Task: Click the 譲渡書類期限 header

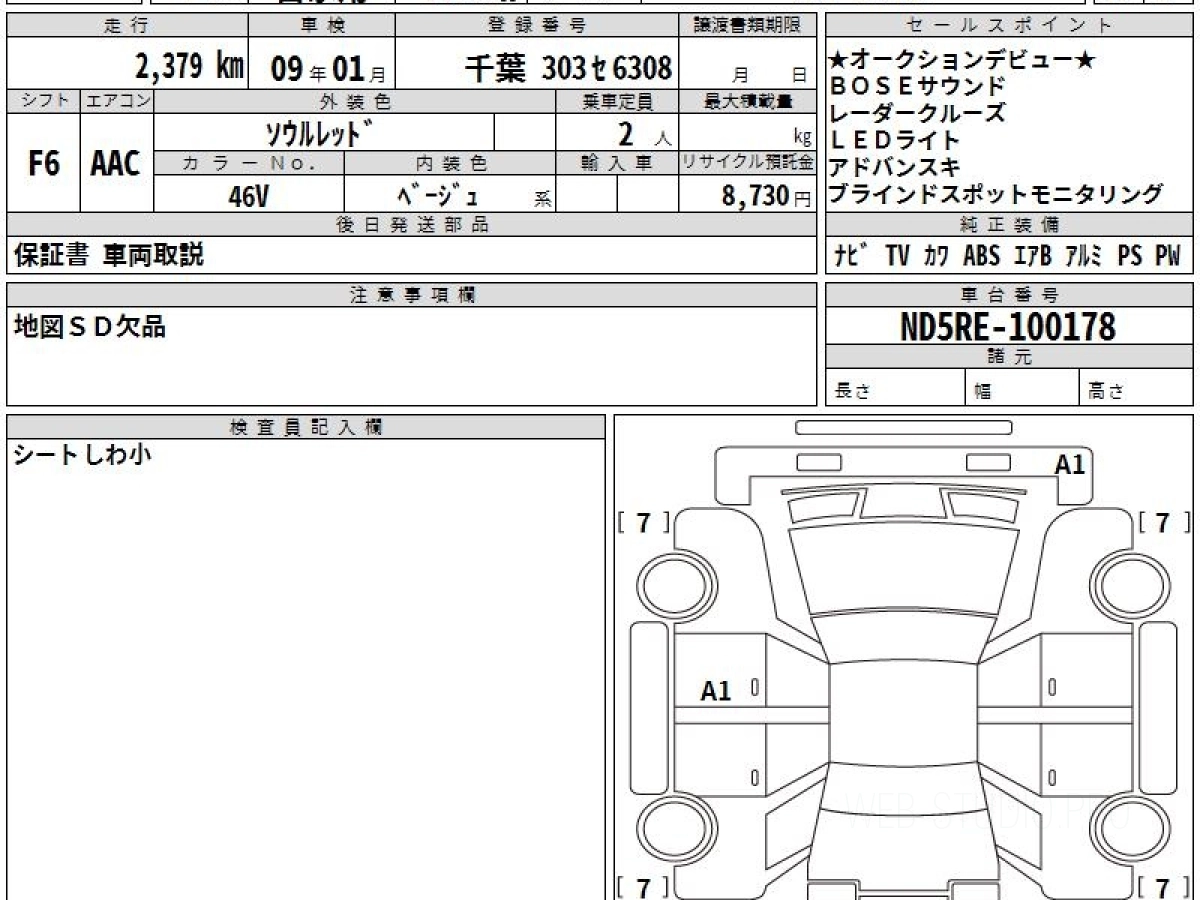Action: (x=748, y=26)
